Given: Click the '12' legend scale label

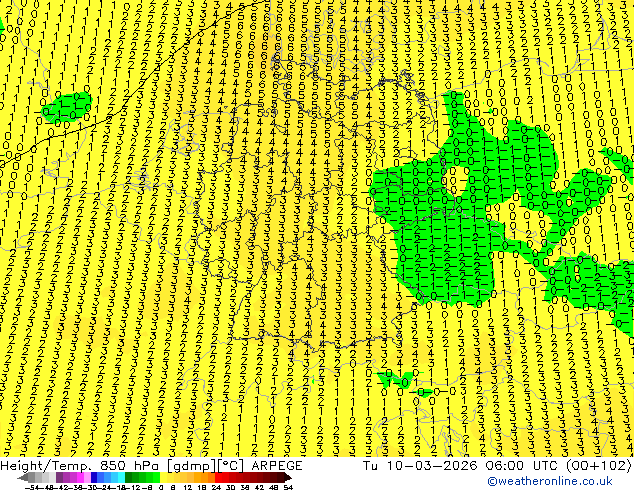Looking at the screenshot, I should point(188,487).
